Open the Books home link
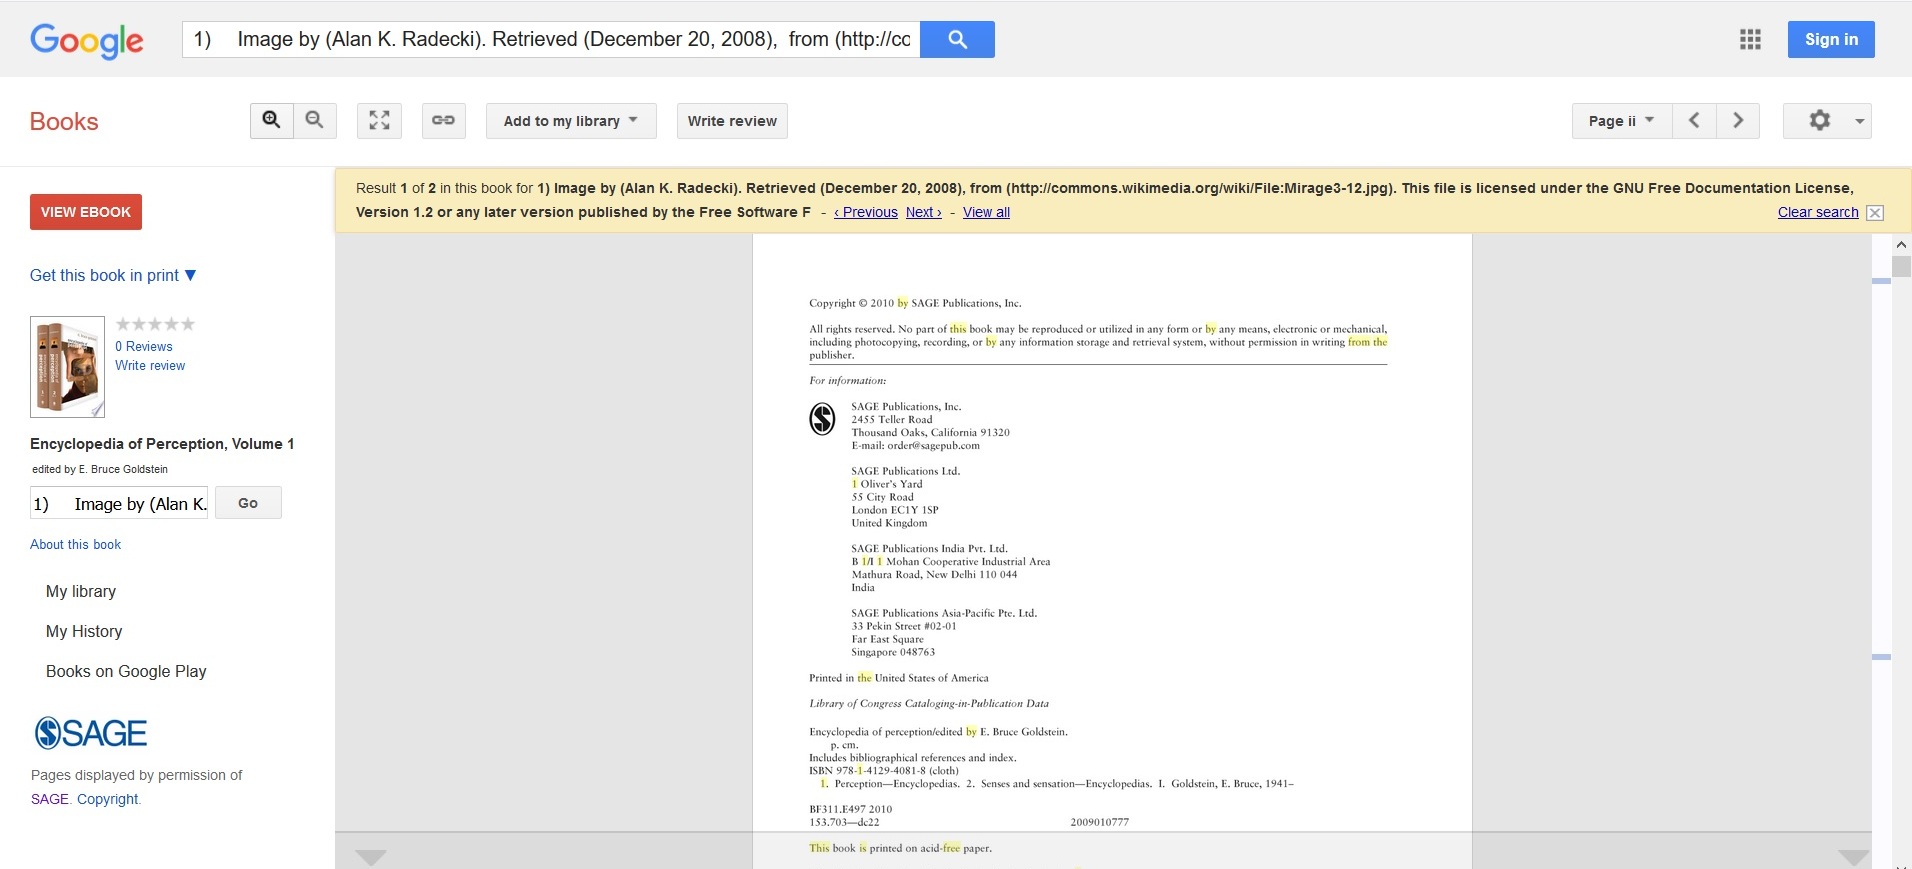1912x869 pixels. (64, 121)
